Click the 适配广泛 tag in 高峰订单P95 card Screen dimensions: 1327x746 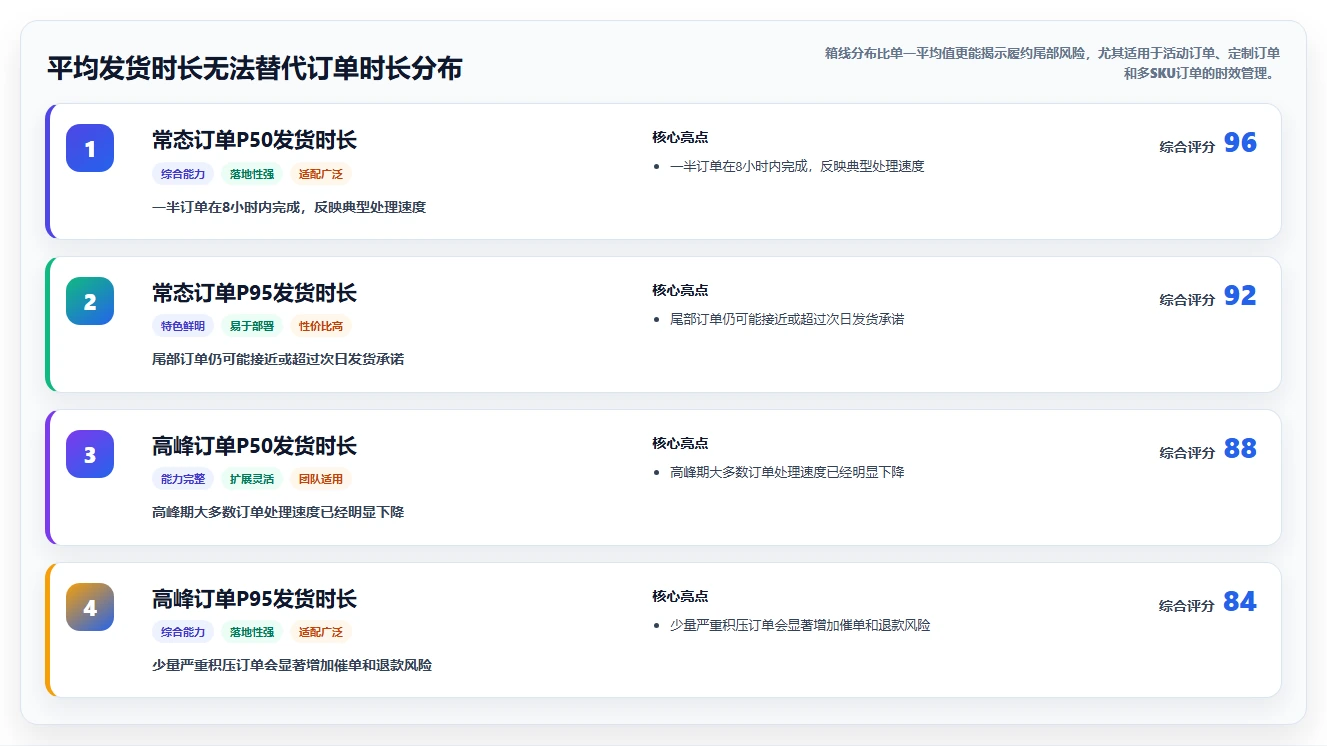(321, 632)
